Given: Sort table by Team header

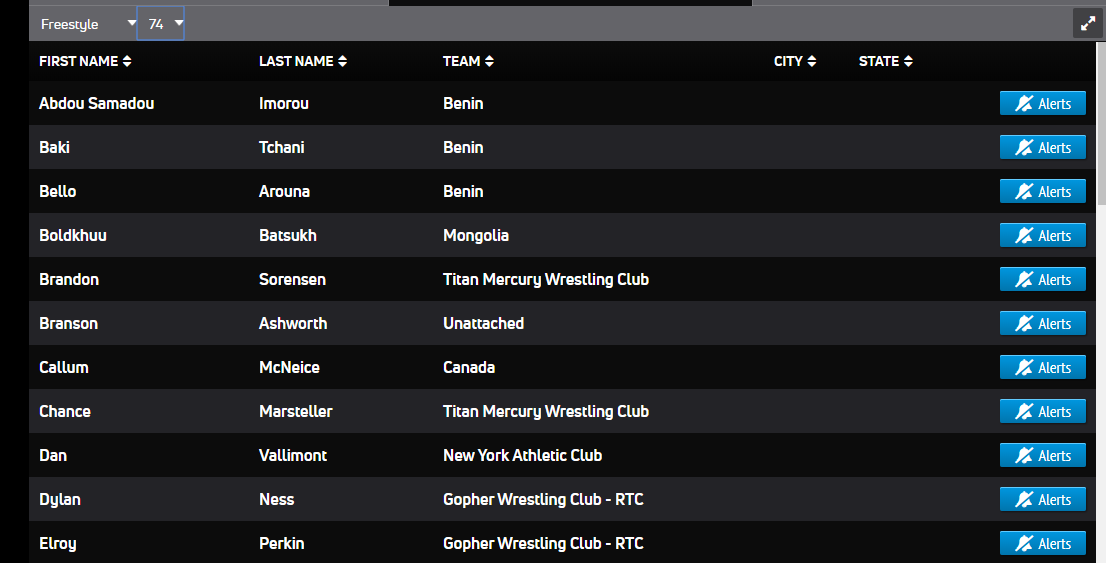Looking at the screenshot, I should [x=468, y=61].
